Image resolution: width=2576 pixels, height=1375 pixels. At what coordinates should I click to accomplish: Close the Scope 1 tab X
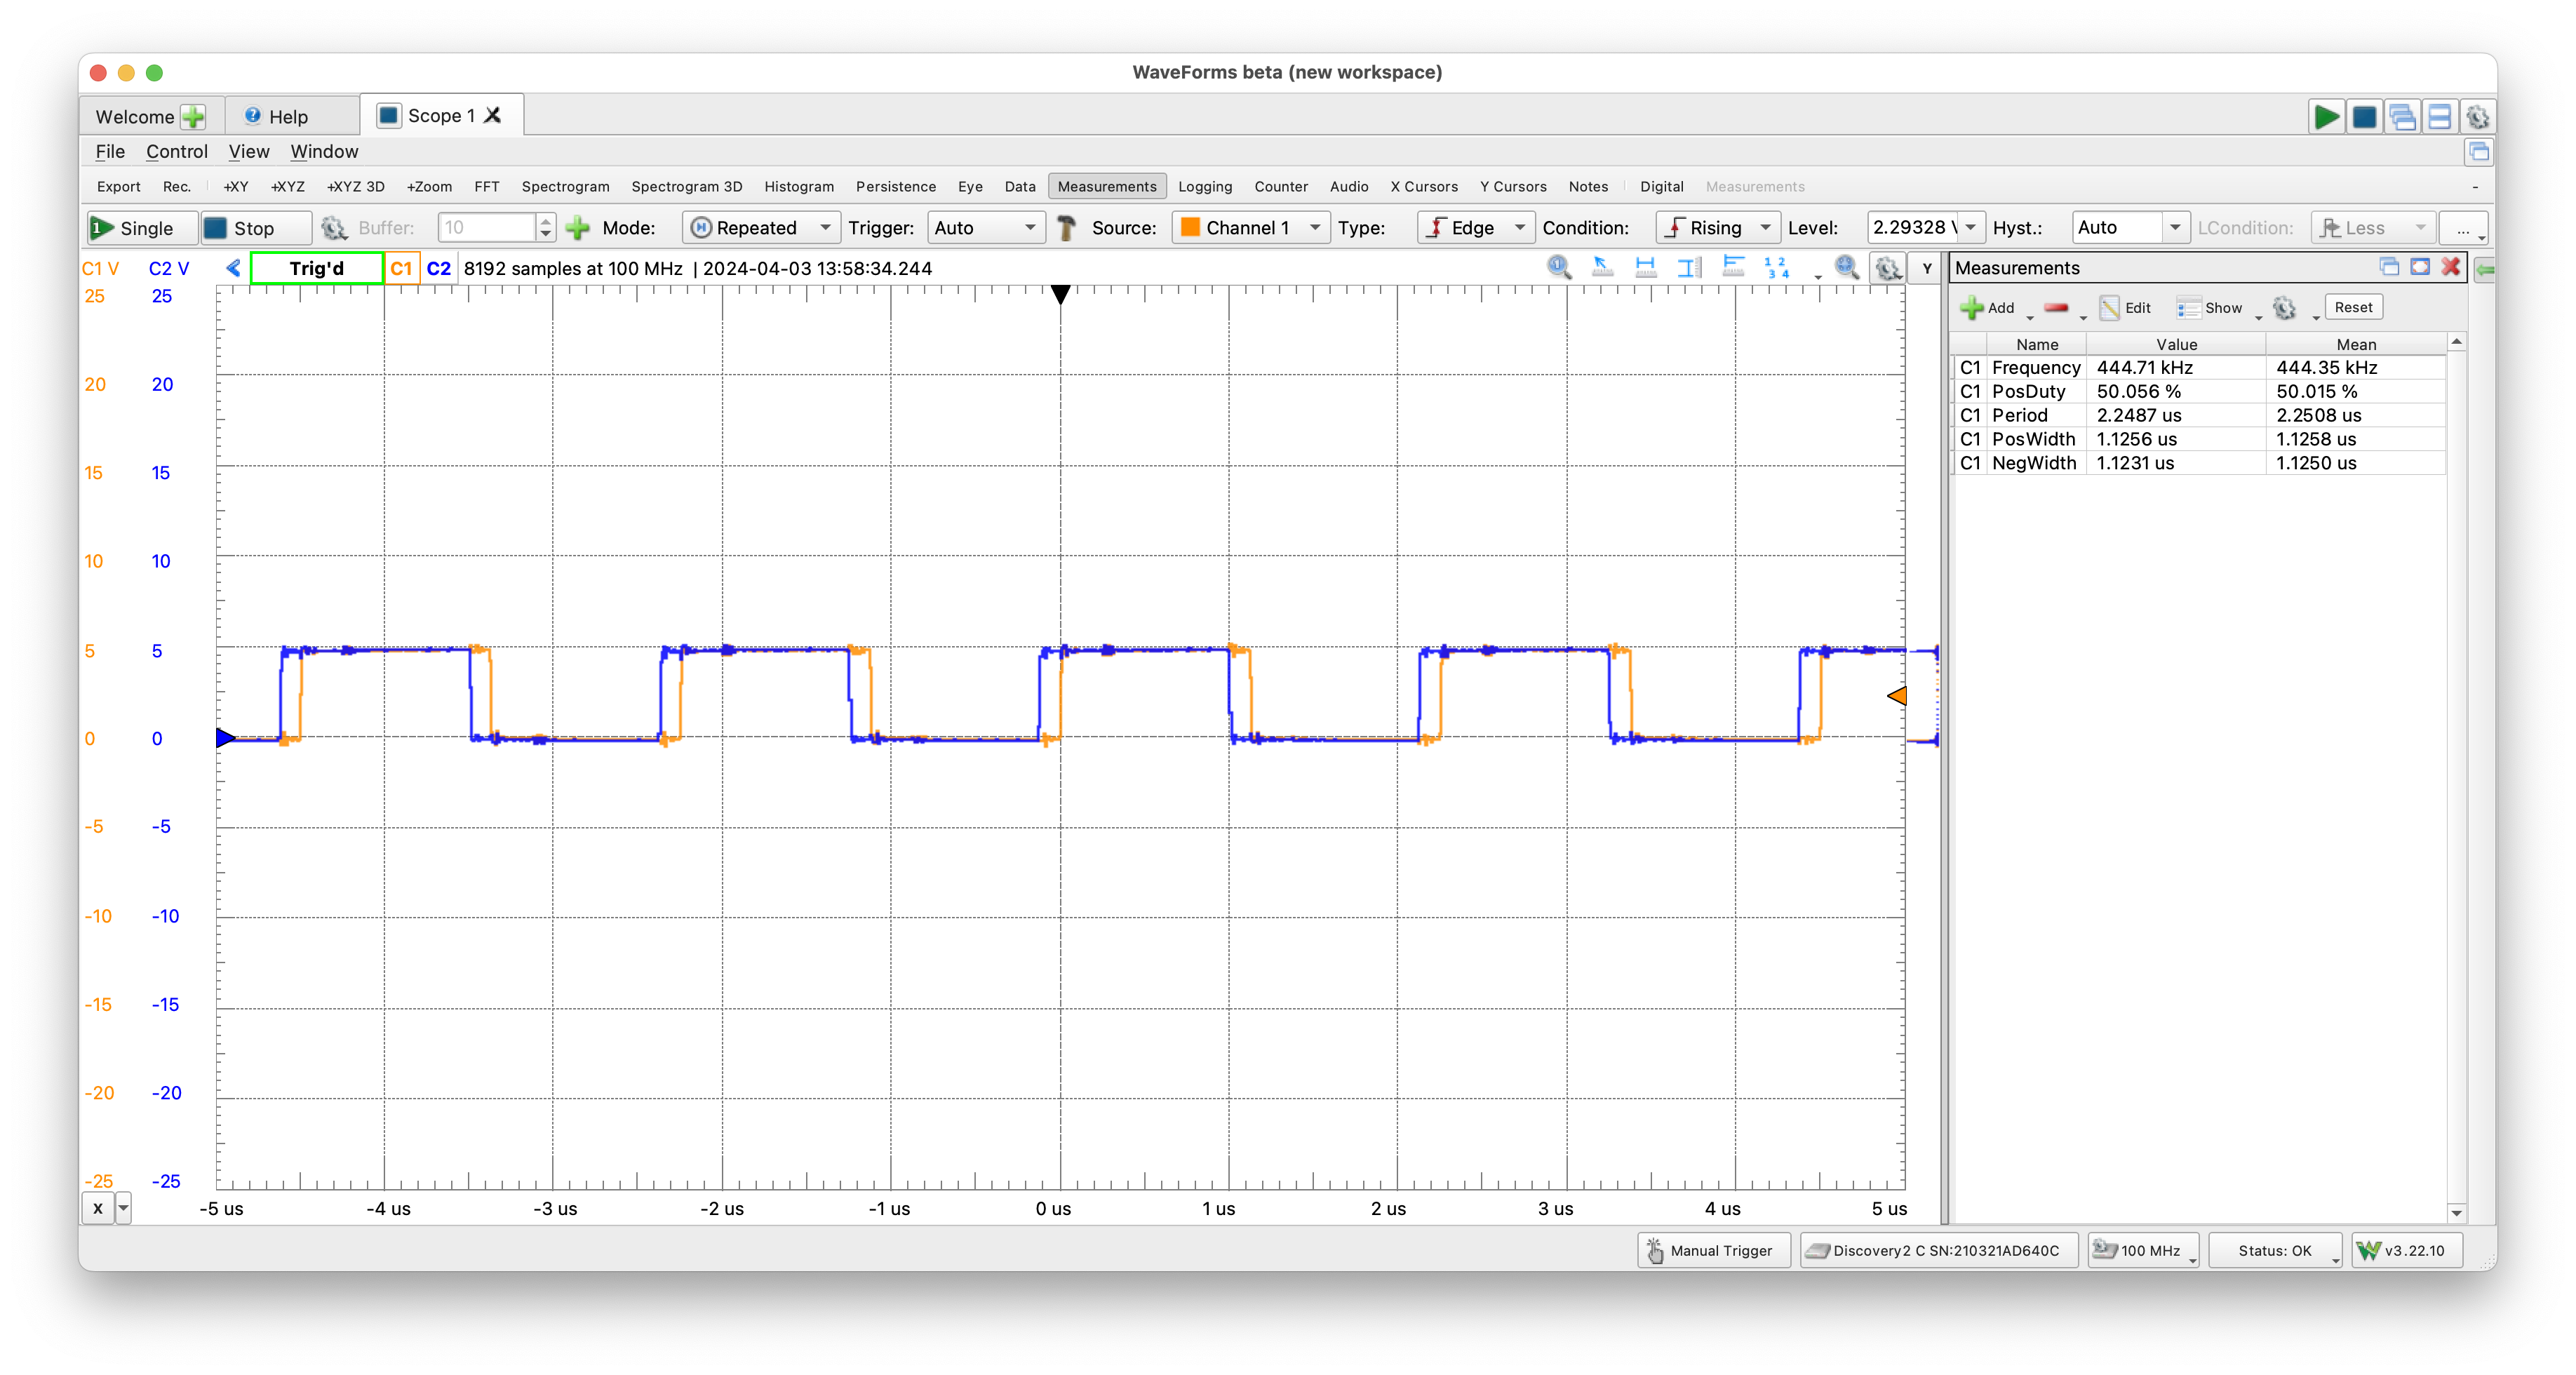point(492,115)
